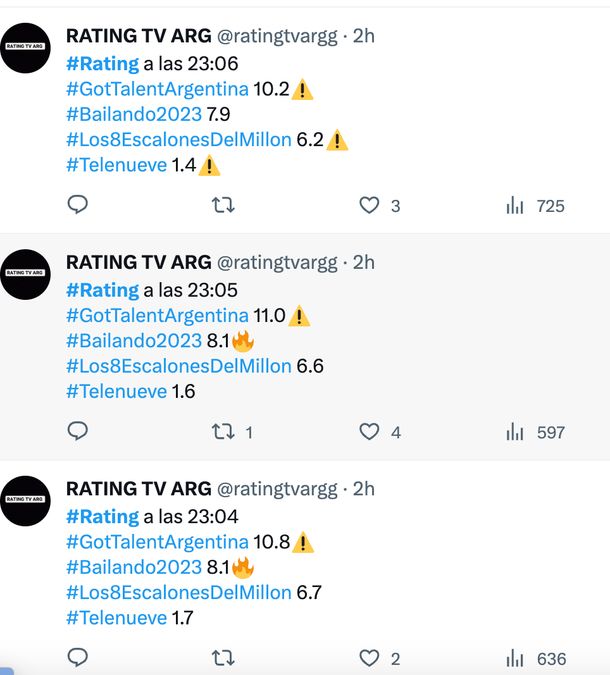Open the #Bailando2023 hashtag in the 23:05 tweet
The image size is (610, 675).
pyautogui.click(x=134, y=341)
